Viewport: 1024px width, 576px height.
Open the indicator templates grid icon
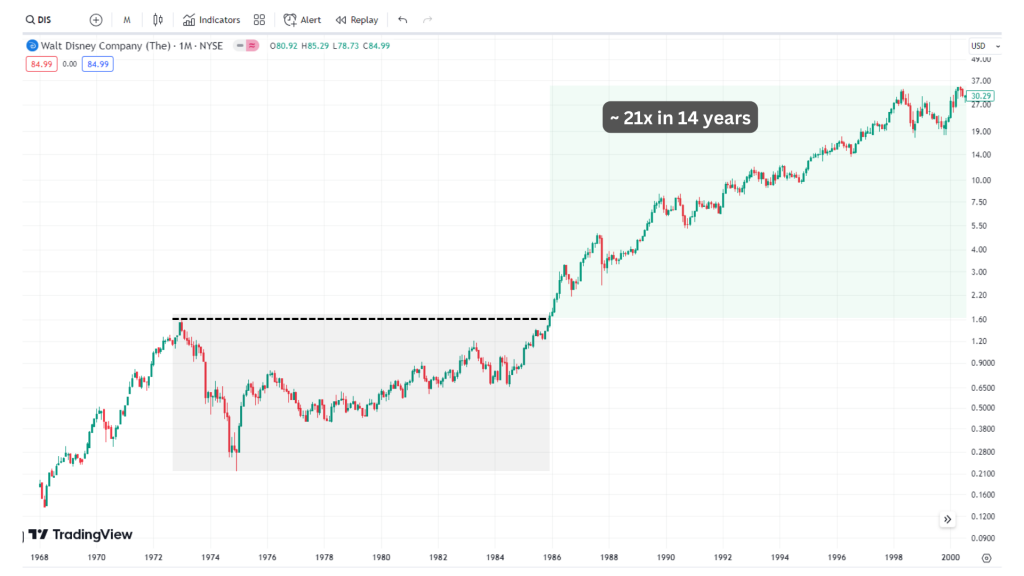pos(259,20)
